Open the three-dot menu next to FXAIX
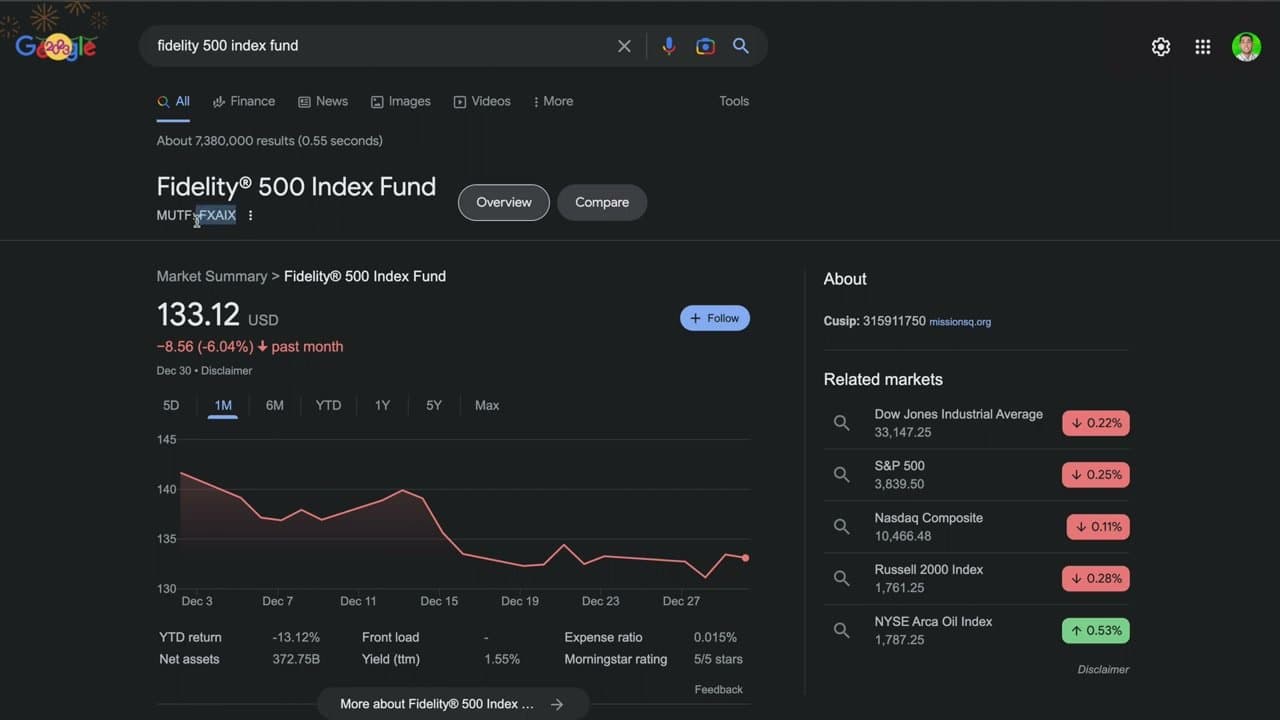 click(x=250, y=214)
